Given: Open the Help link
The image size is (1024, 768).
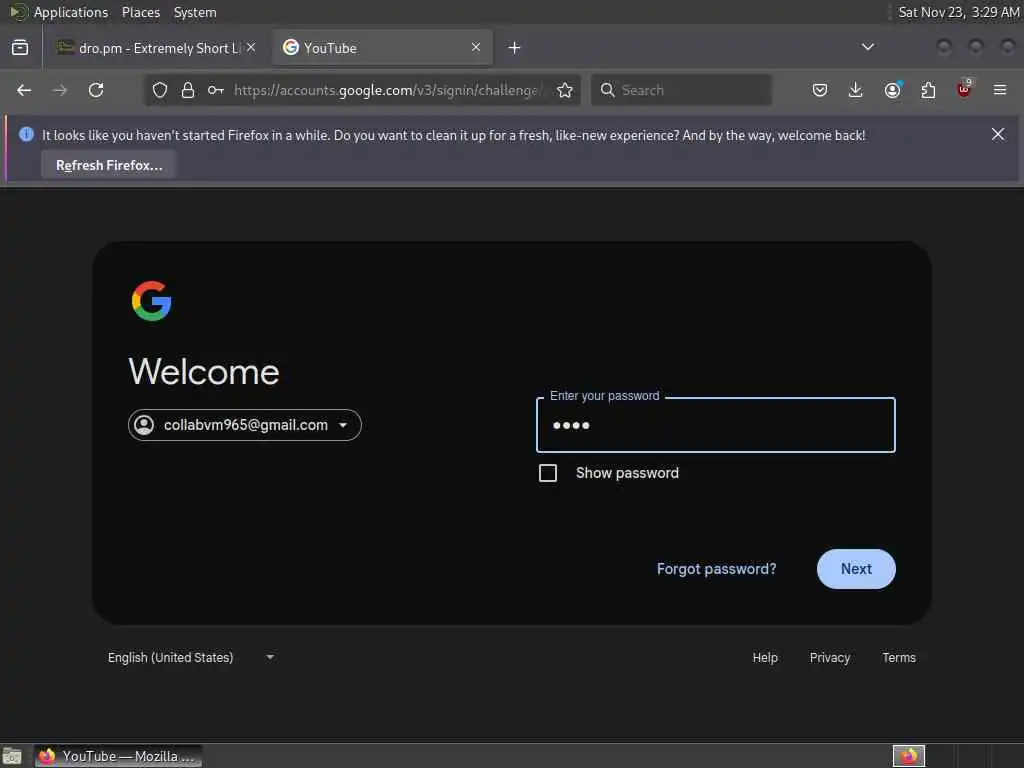Looking at the screenshot, I should [x=765, y=658].
